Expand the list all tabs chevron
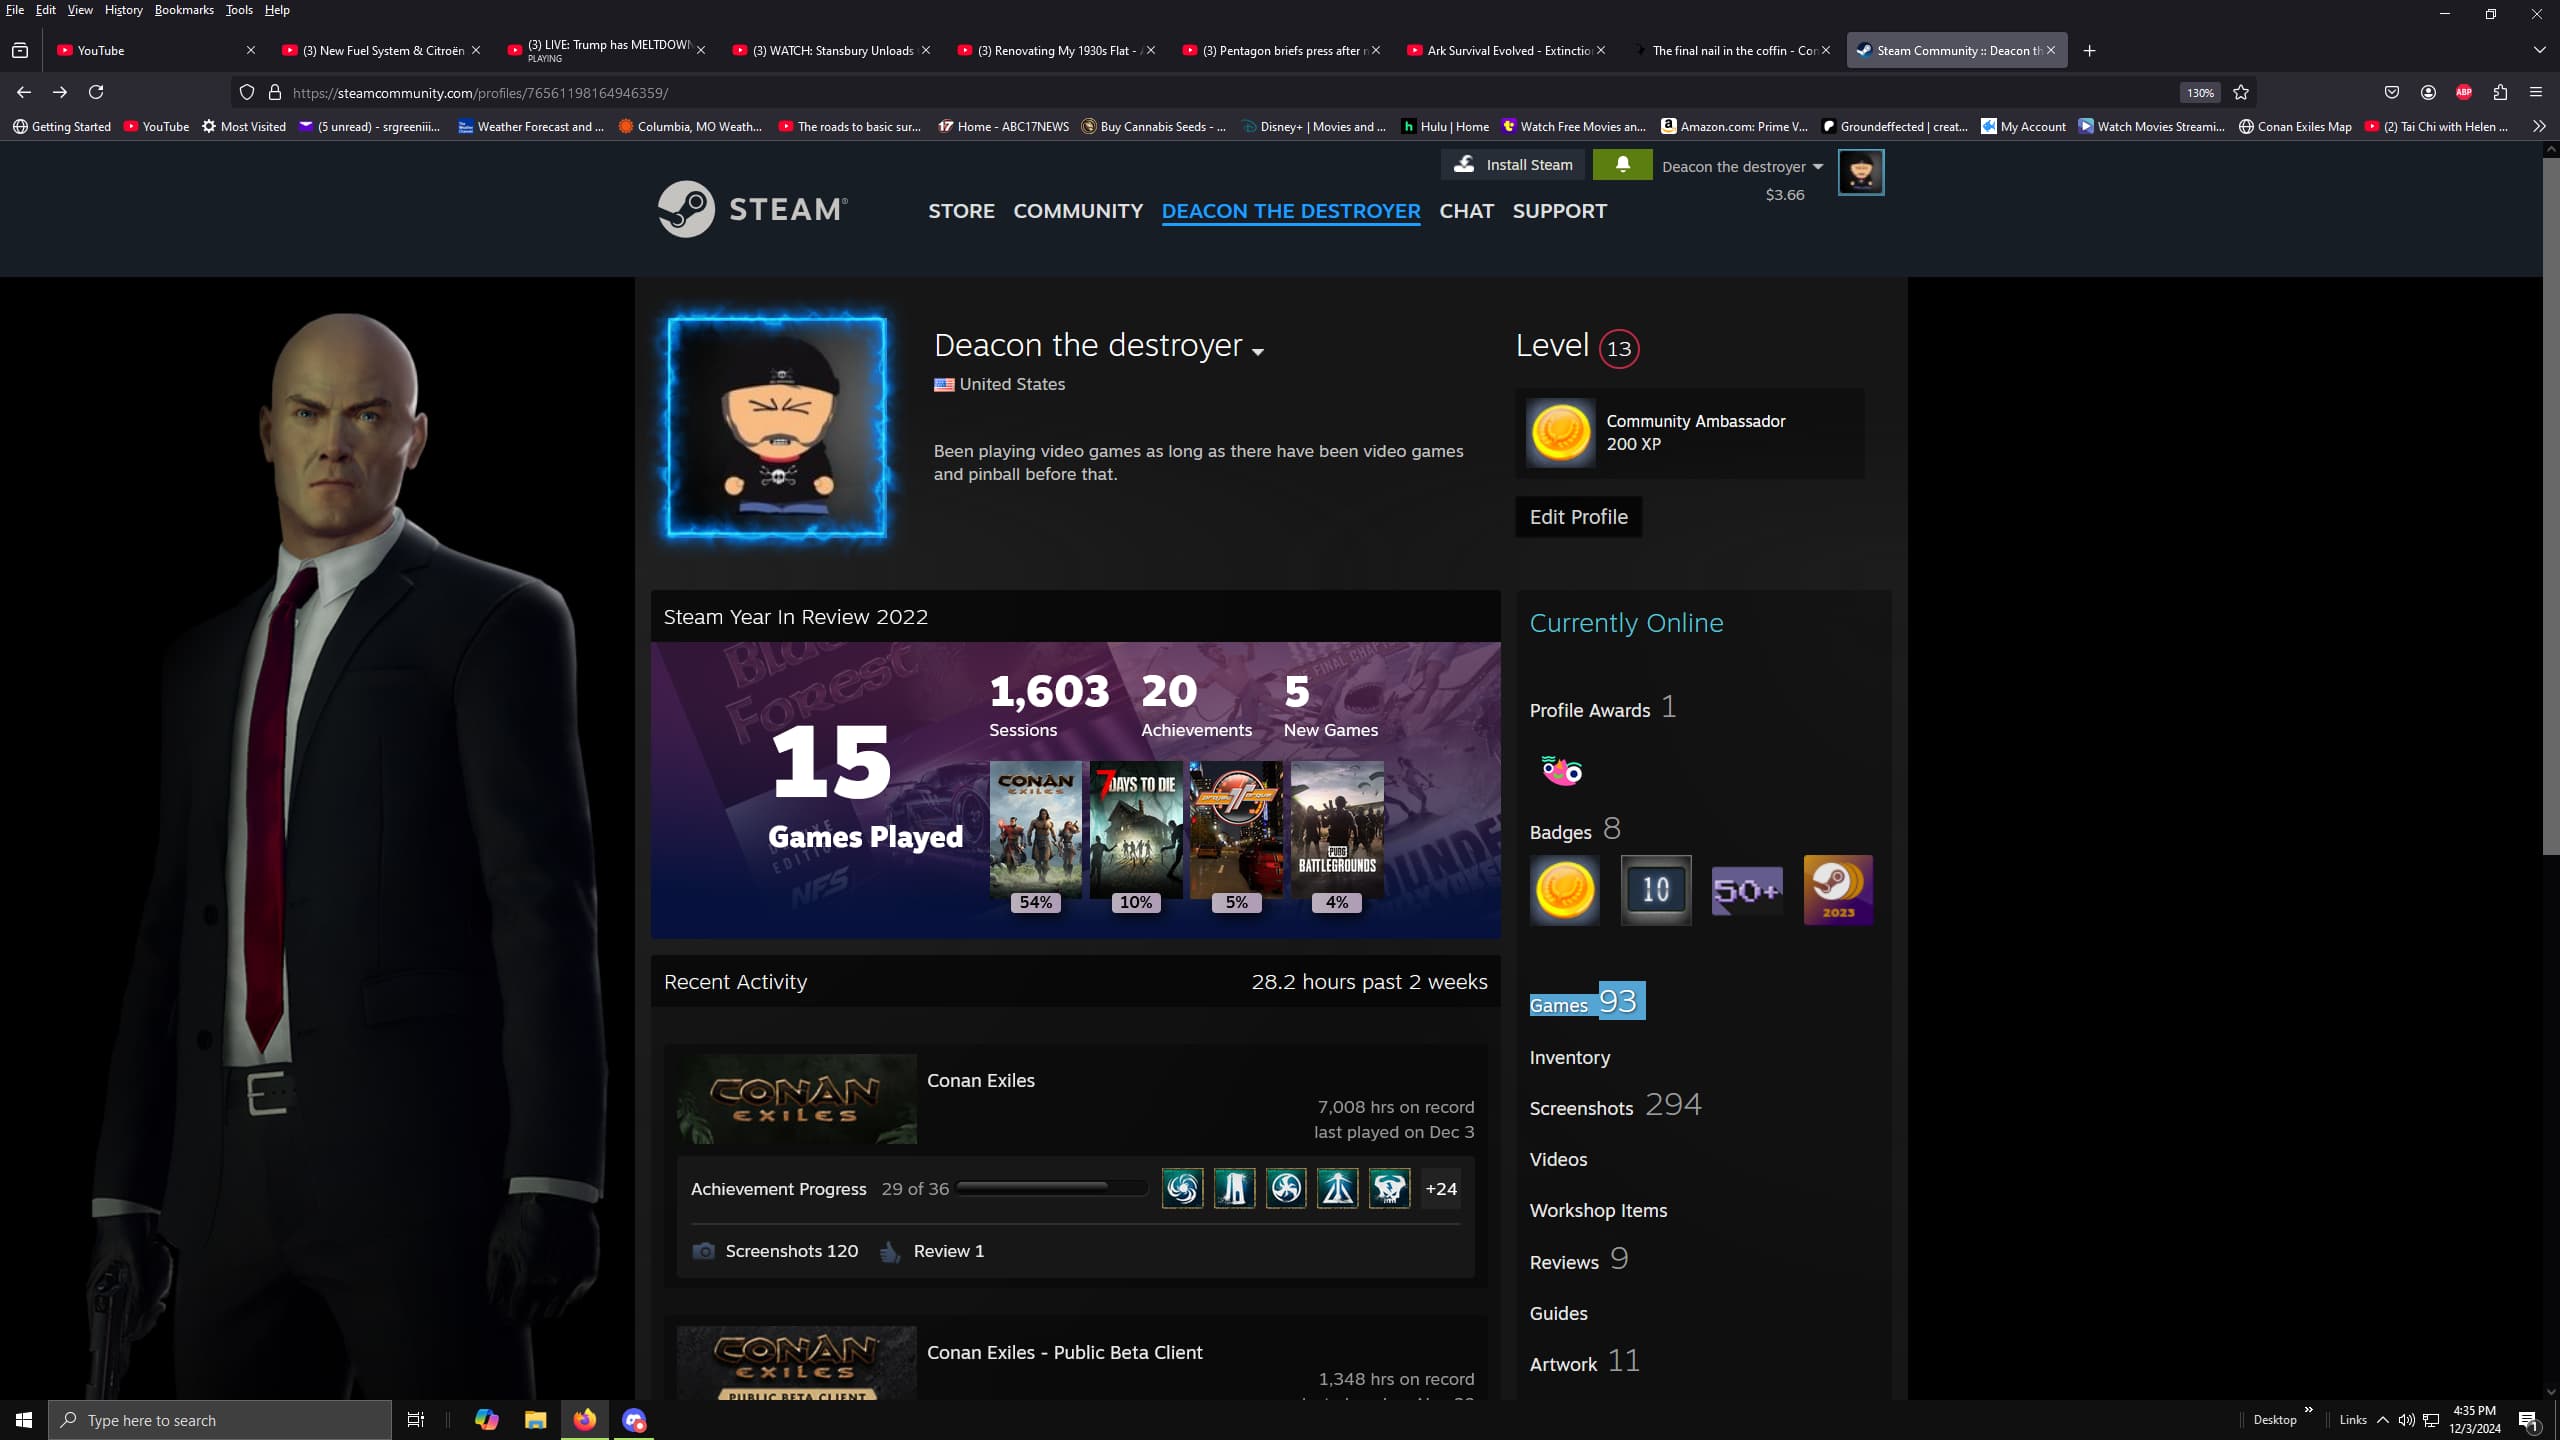 [x=2539, y=50]
